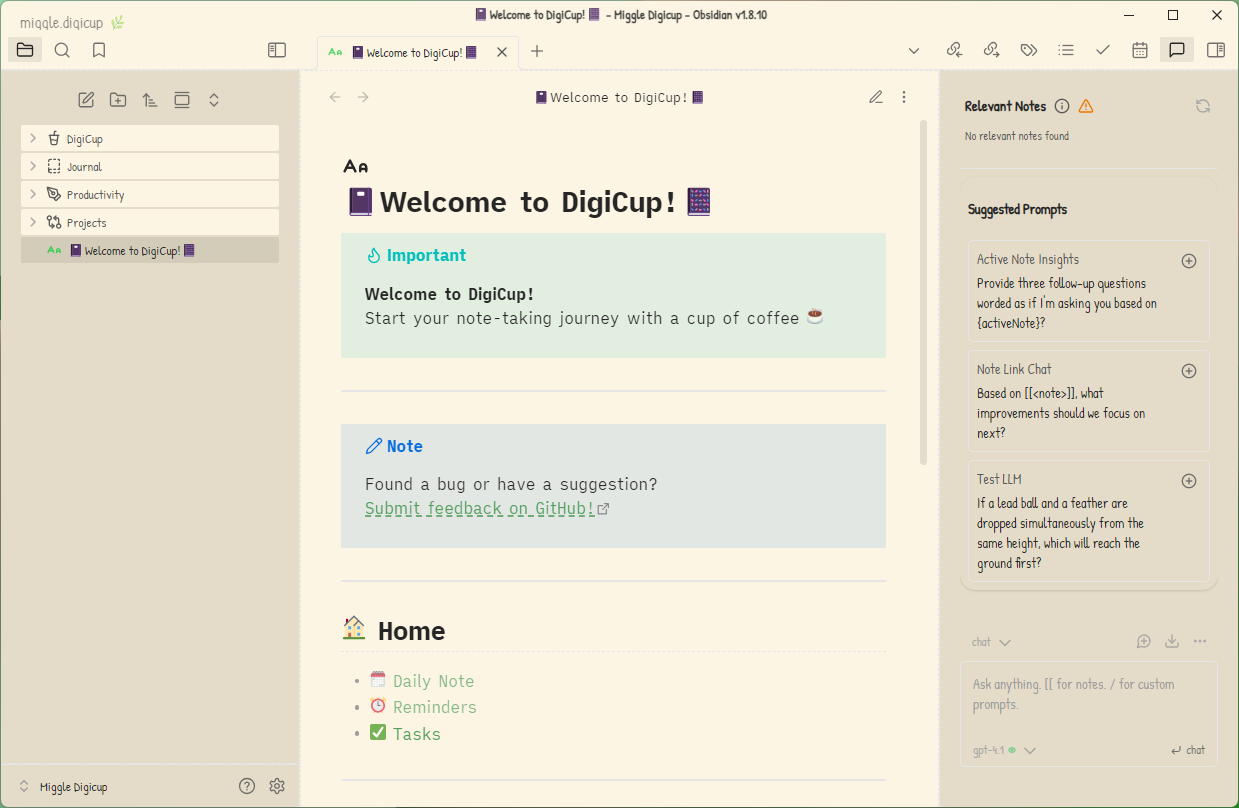Screen dimensions: 1239x808
Task: Show Relevant Notes info icon
Action: click(1062, 106)
